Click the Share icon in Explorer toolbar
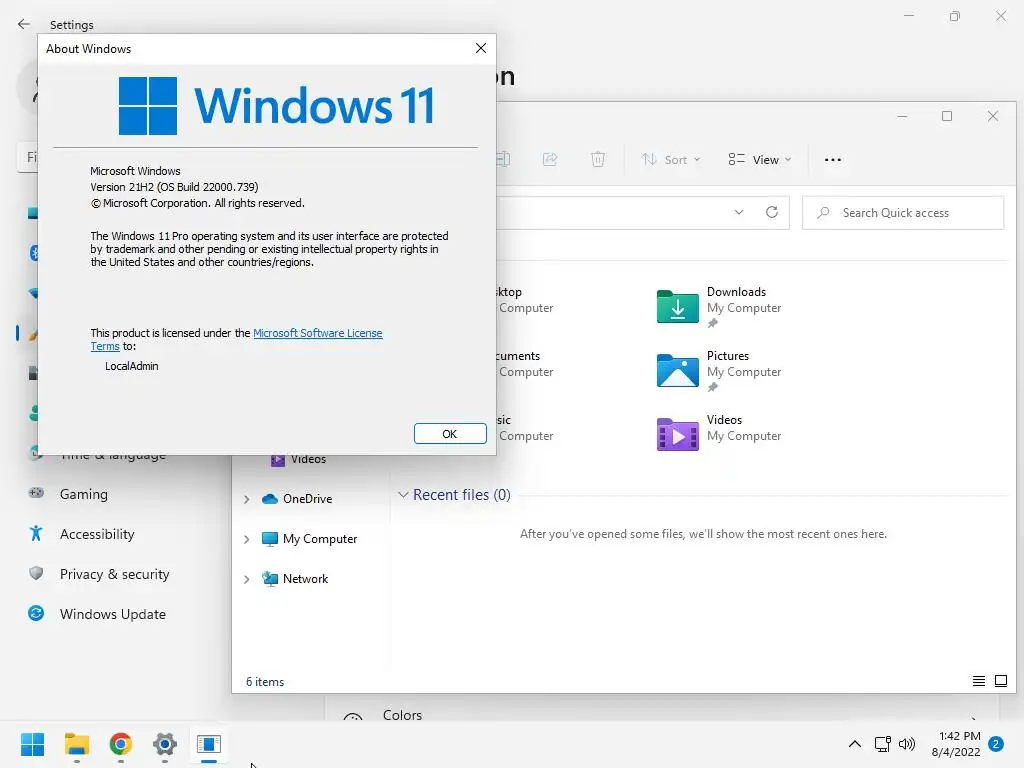This screenshot has height=768, width=1024. point(550,159)
